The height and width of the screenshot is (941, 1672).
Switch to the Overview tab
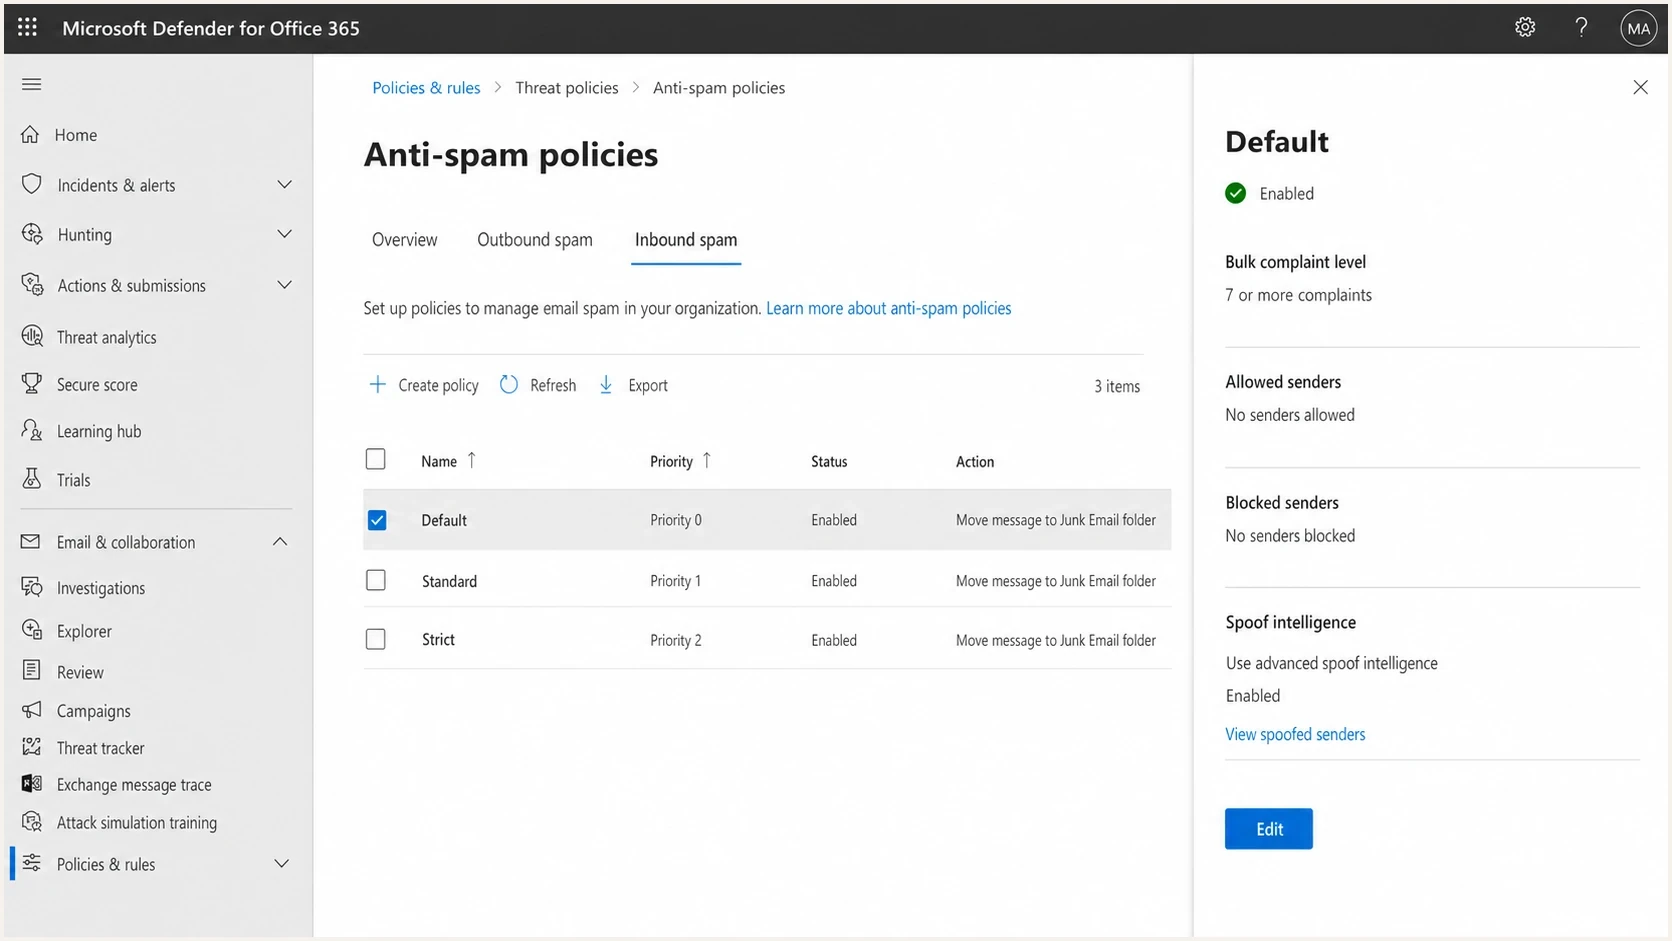[404, 240]
